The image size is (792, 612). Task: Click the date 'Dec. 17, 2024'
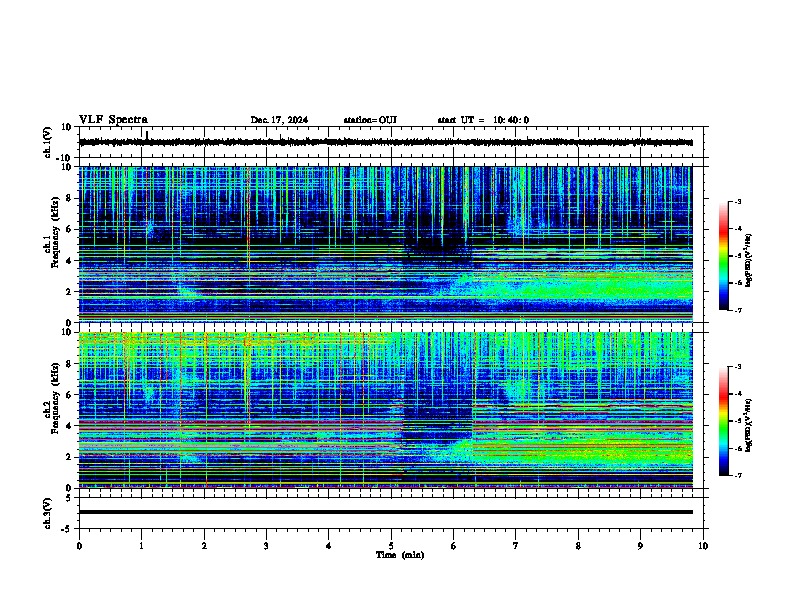pyautogui.click(x=279, y=120)
